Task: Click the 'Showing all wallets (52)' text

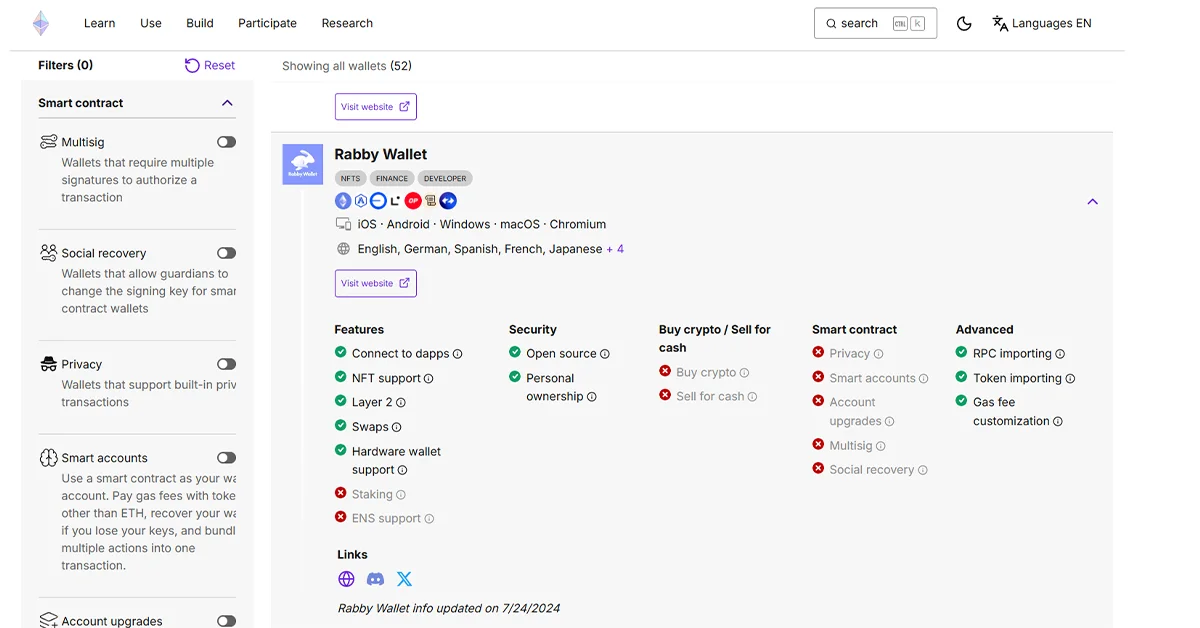Action: click(x=347, y=66)
